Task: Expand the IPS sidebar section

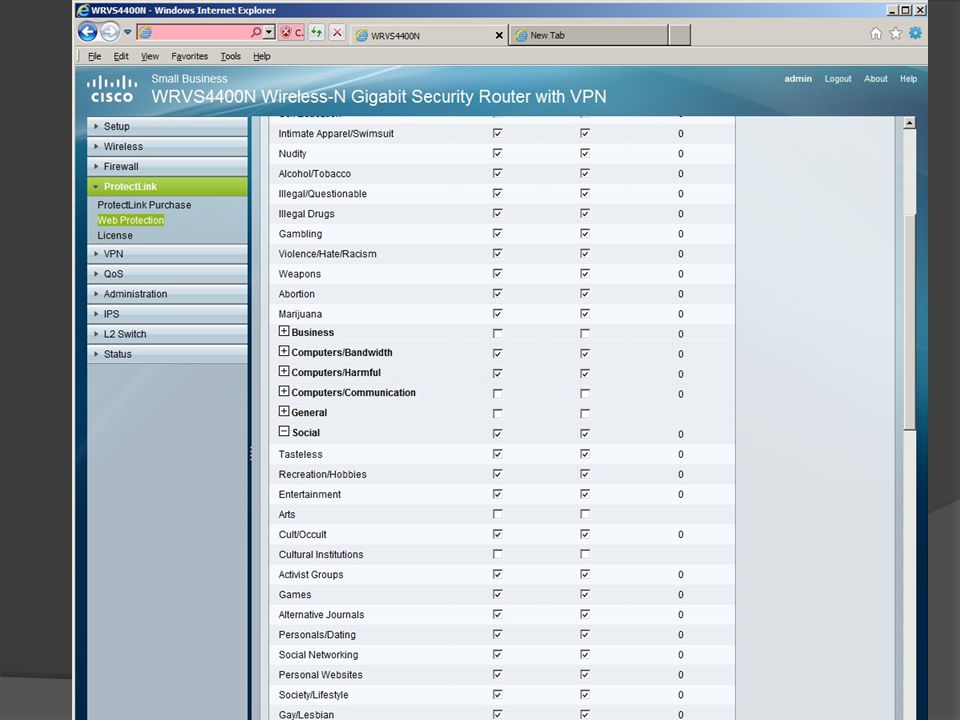Action: coord(167,314)
